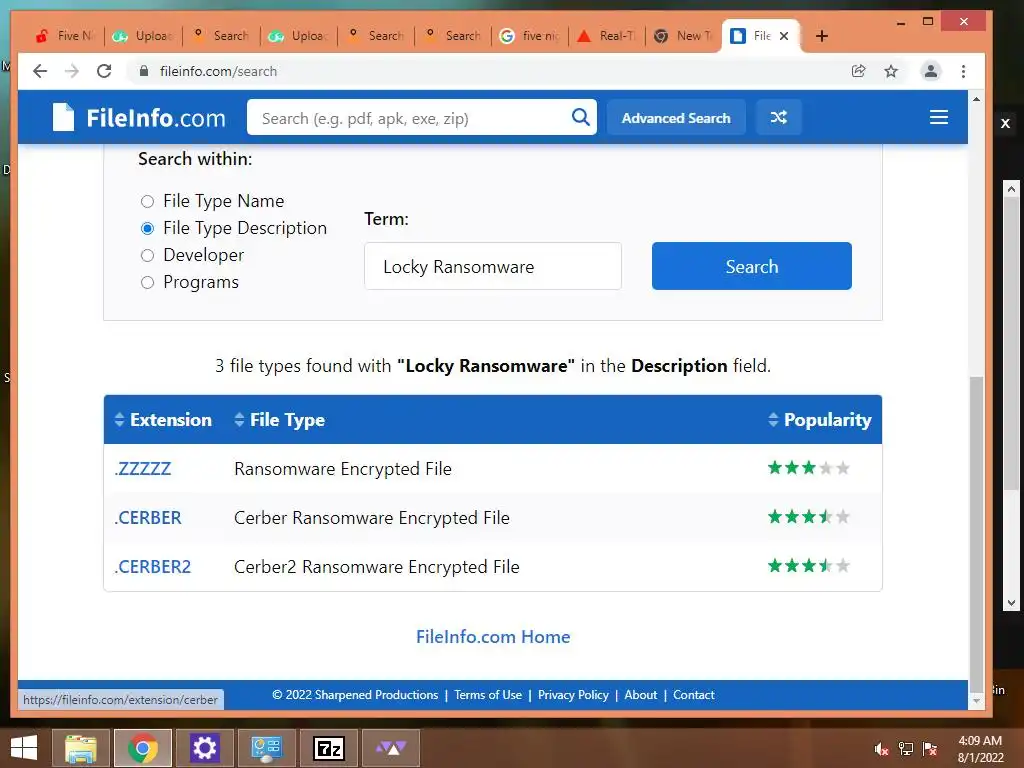Image resolution: width=1024 pixels, height=768 pixels.
Task: Switch to the Real-Ti tab
Action: (x=607, y=36)
